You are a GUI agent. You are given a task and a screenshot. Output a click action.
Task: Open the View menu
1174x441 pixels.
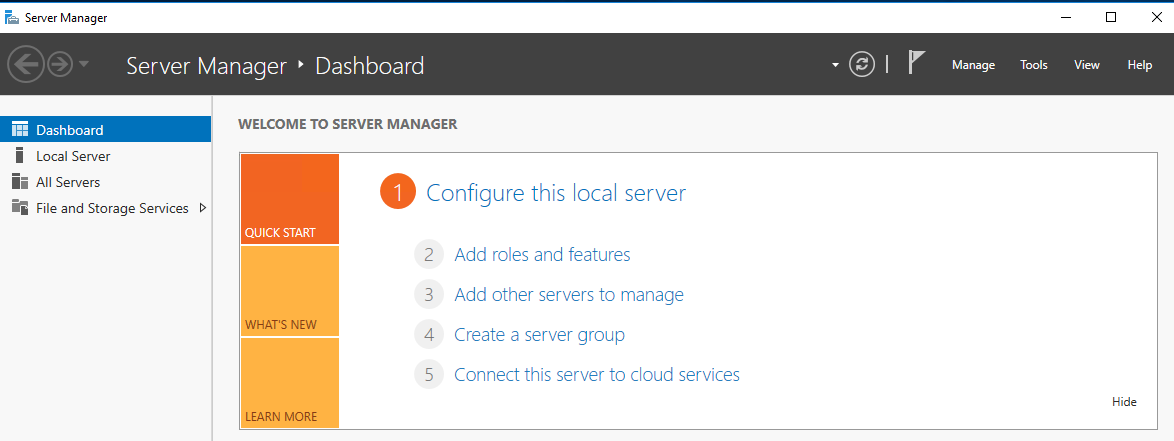click(x=1086, y=65)
